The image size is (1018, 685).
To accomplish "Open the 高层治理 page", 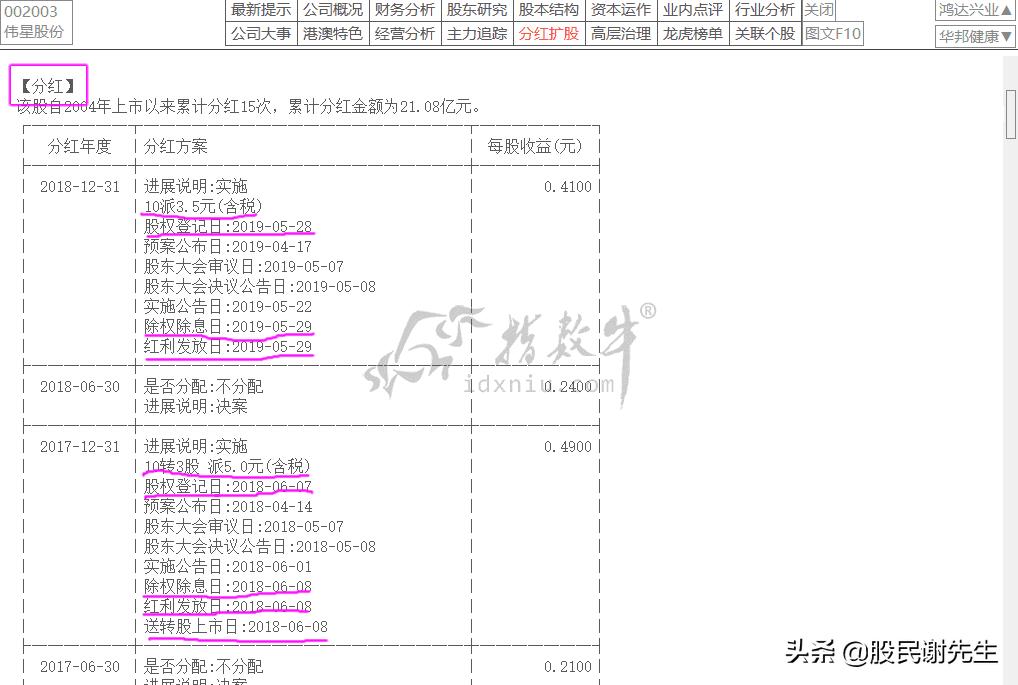I will 619,32.
